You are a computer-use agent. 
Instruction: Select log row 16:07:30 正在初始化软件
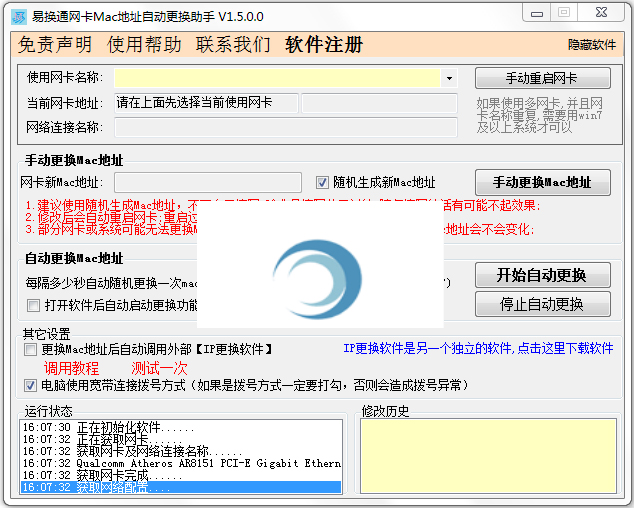tap(181, 427)
